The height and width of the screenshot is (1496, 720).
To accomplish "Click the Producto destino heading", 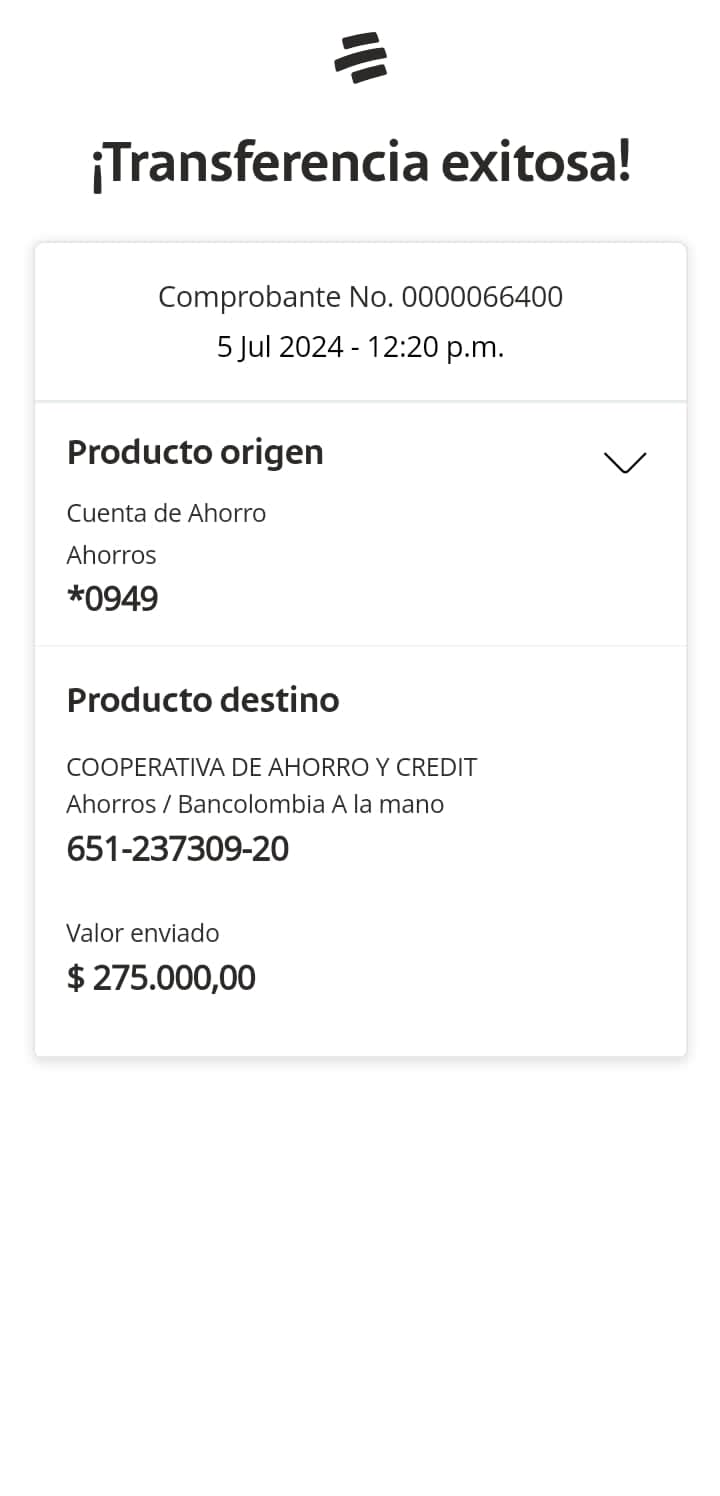I will [203, 700].
